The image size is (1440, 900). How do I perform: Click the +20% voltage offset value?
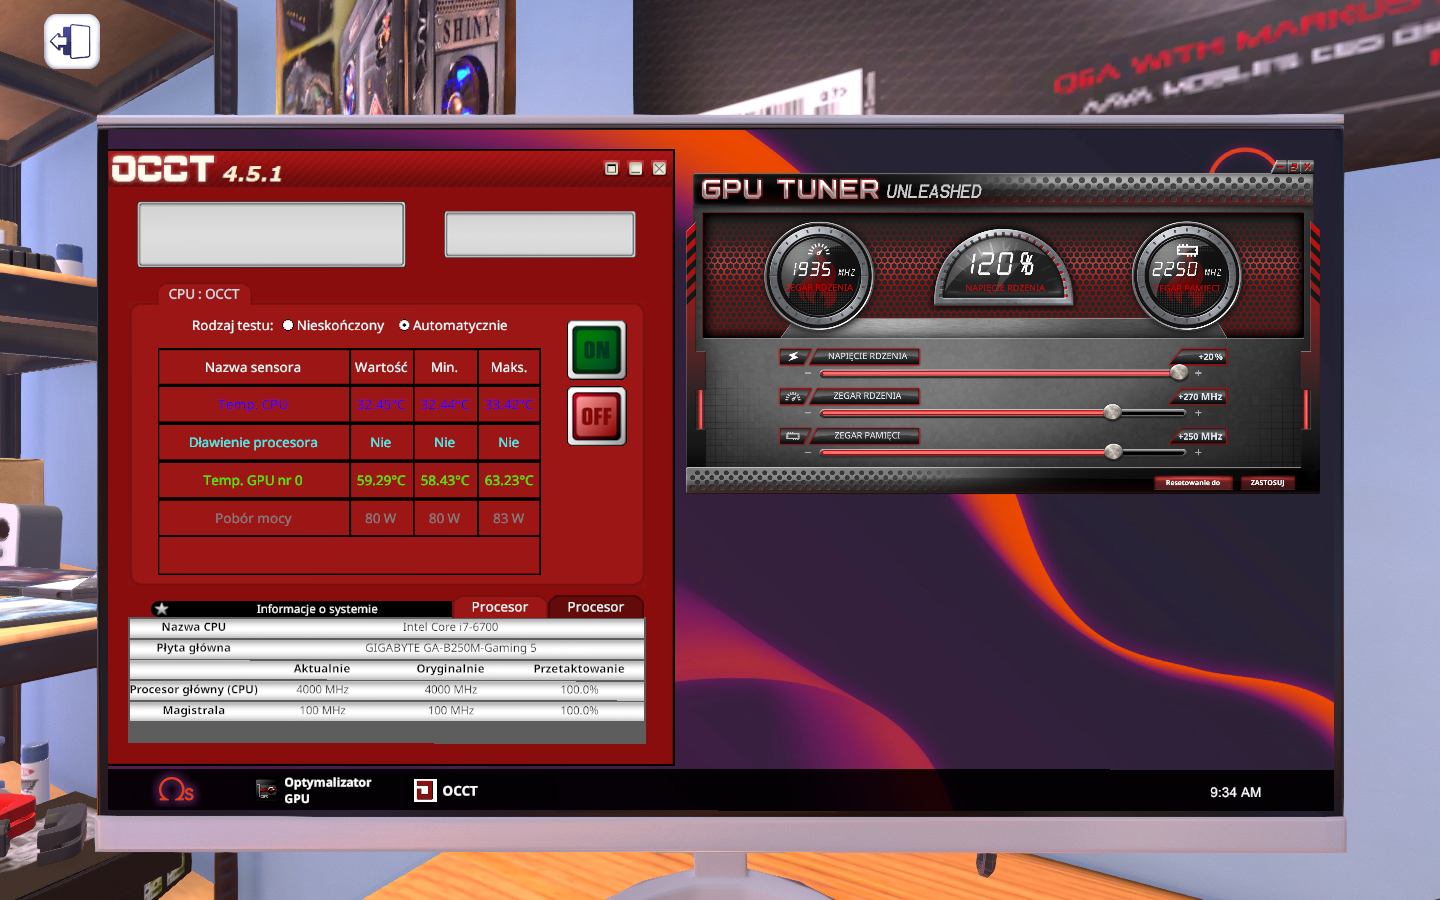(1210, 357)
